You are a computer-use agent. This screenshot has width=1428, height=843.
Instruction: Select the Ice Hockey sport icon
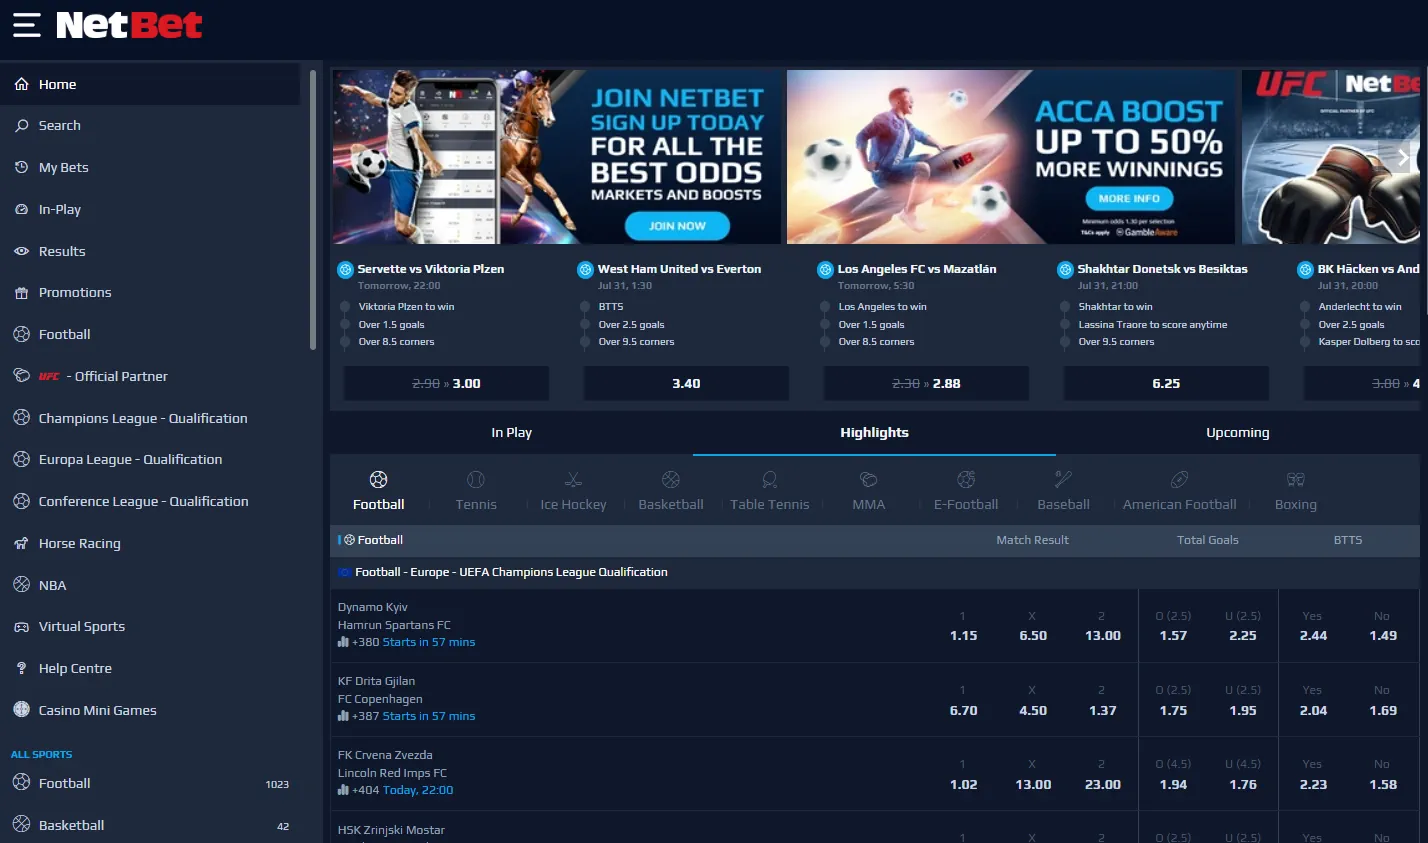[x=573, y=480]
